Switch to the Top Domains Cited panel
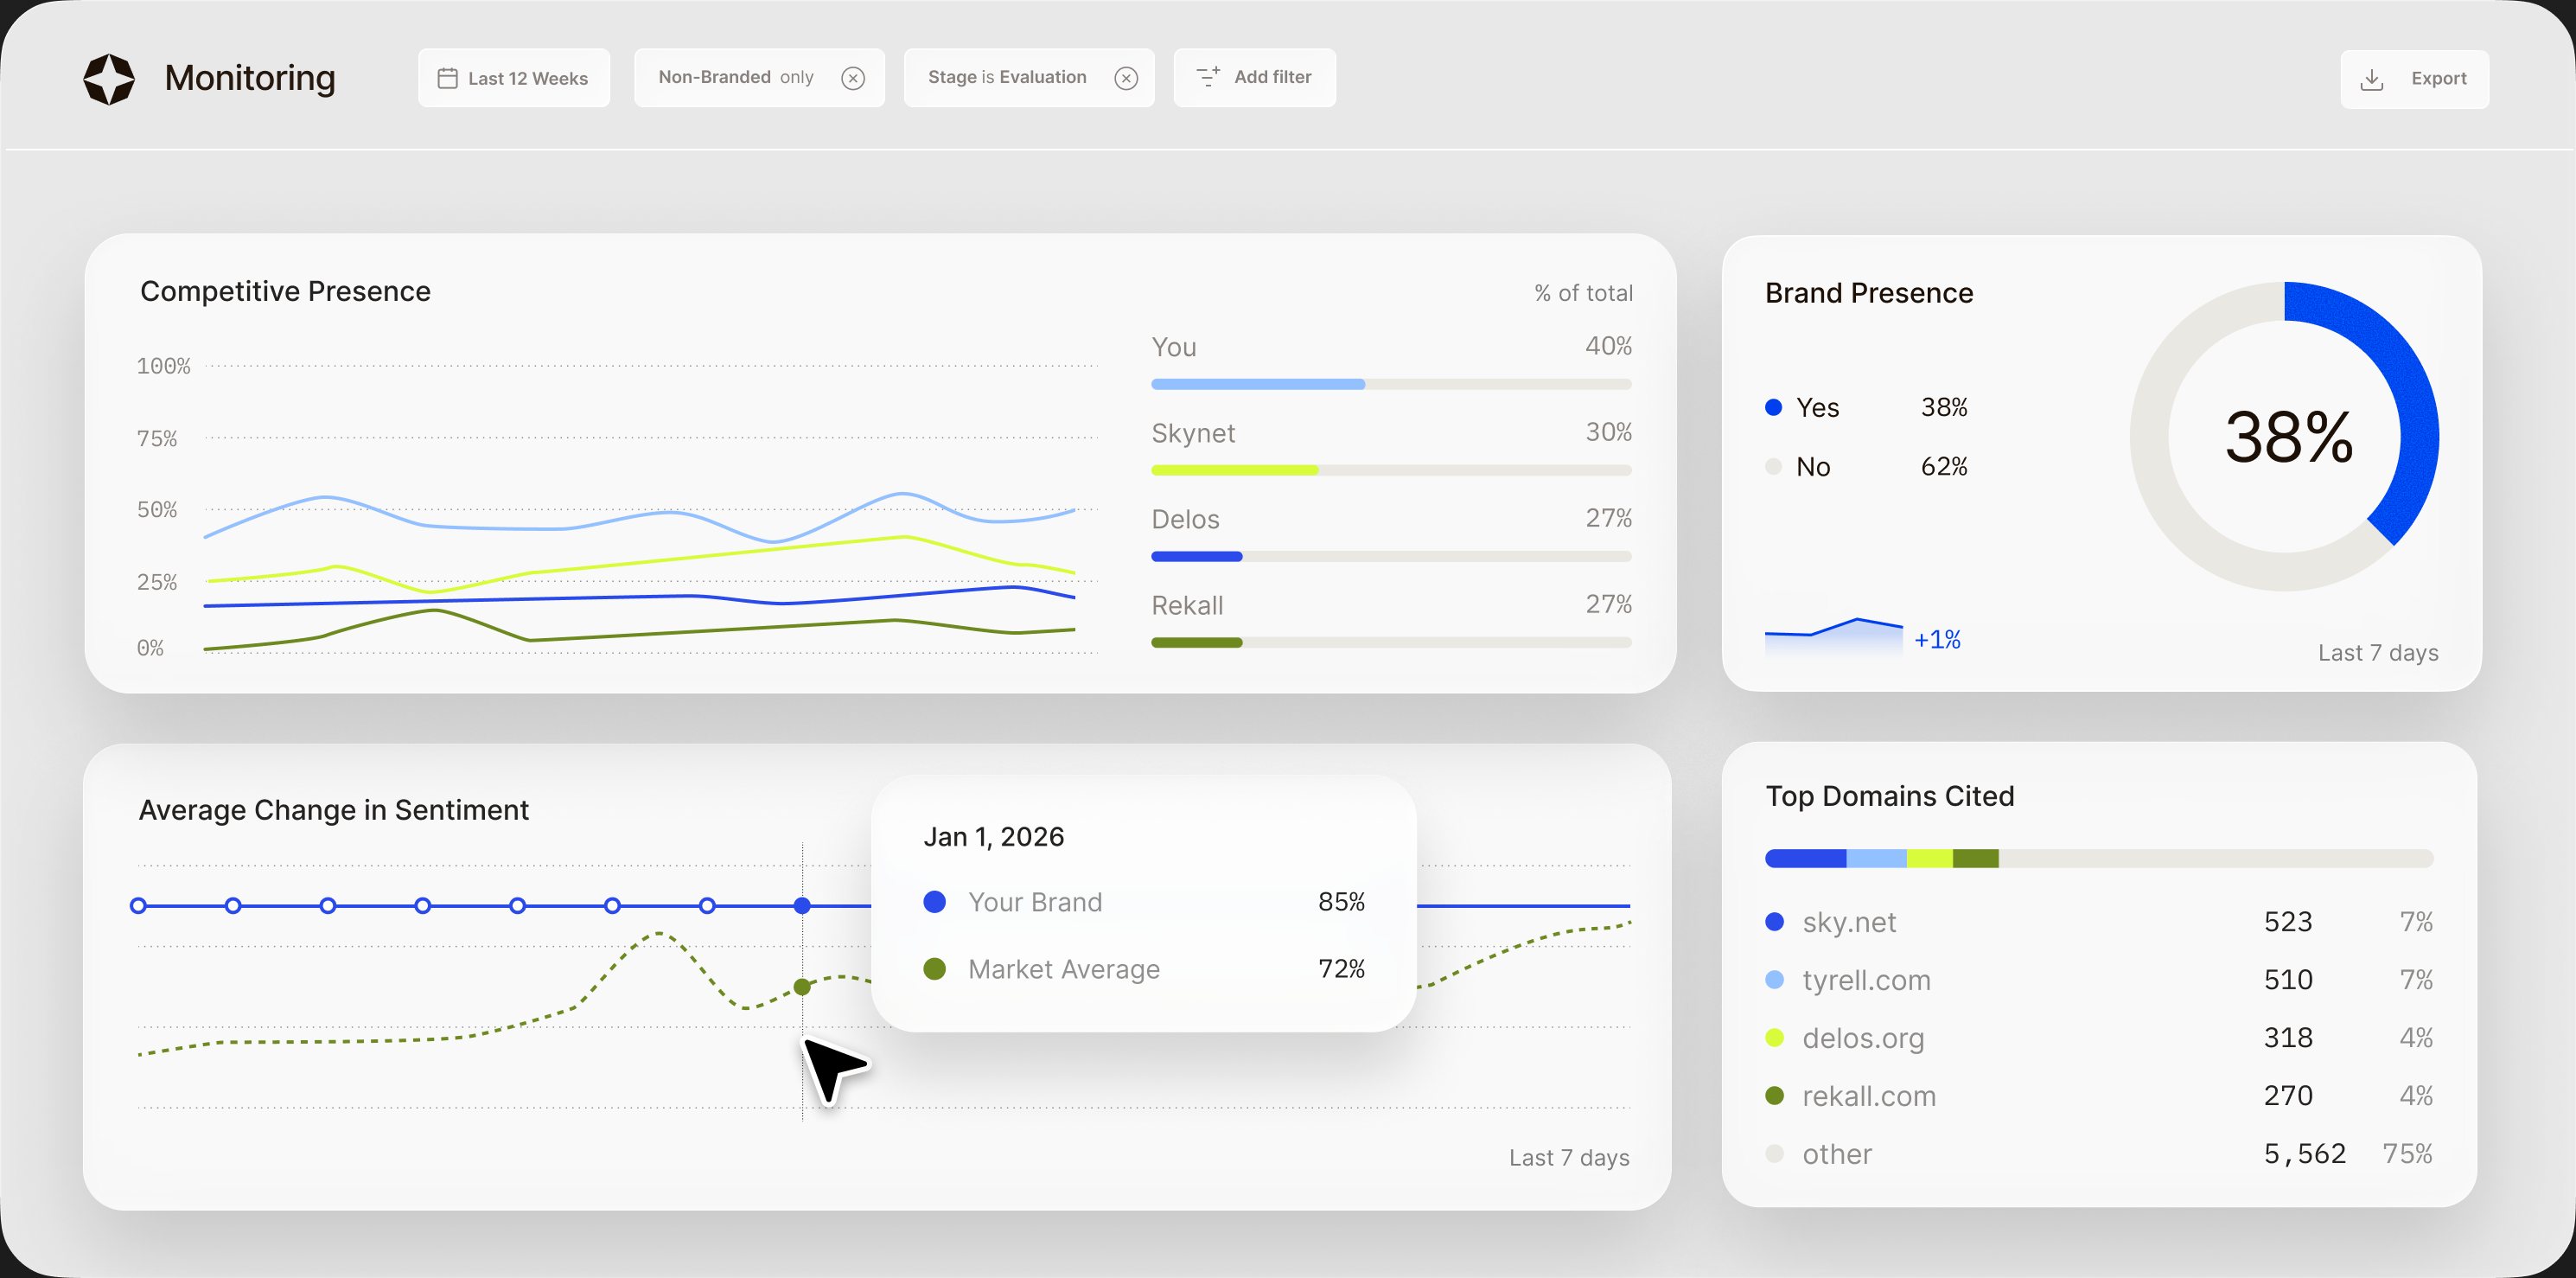Viewport: 2576px width, 1278px height. click(x=1889, y=796)
